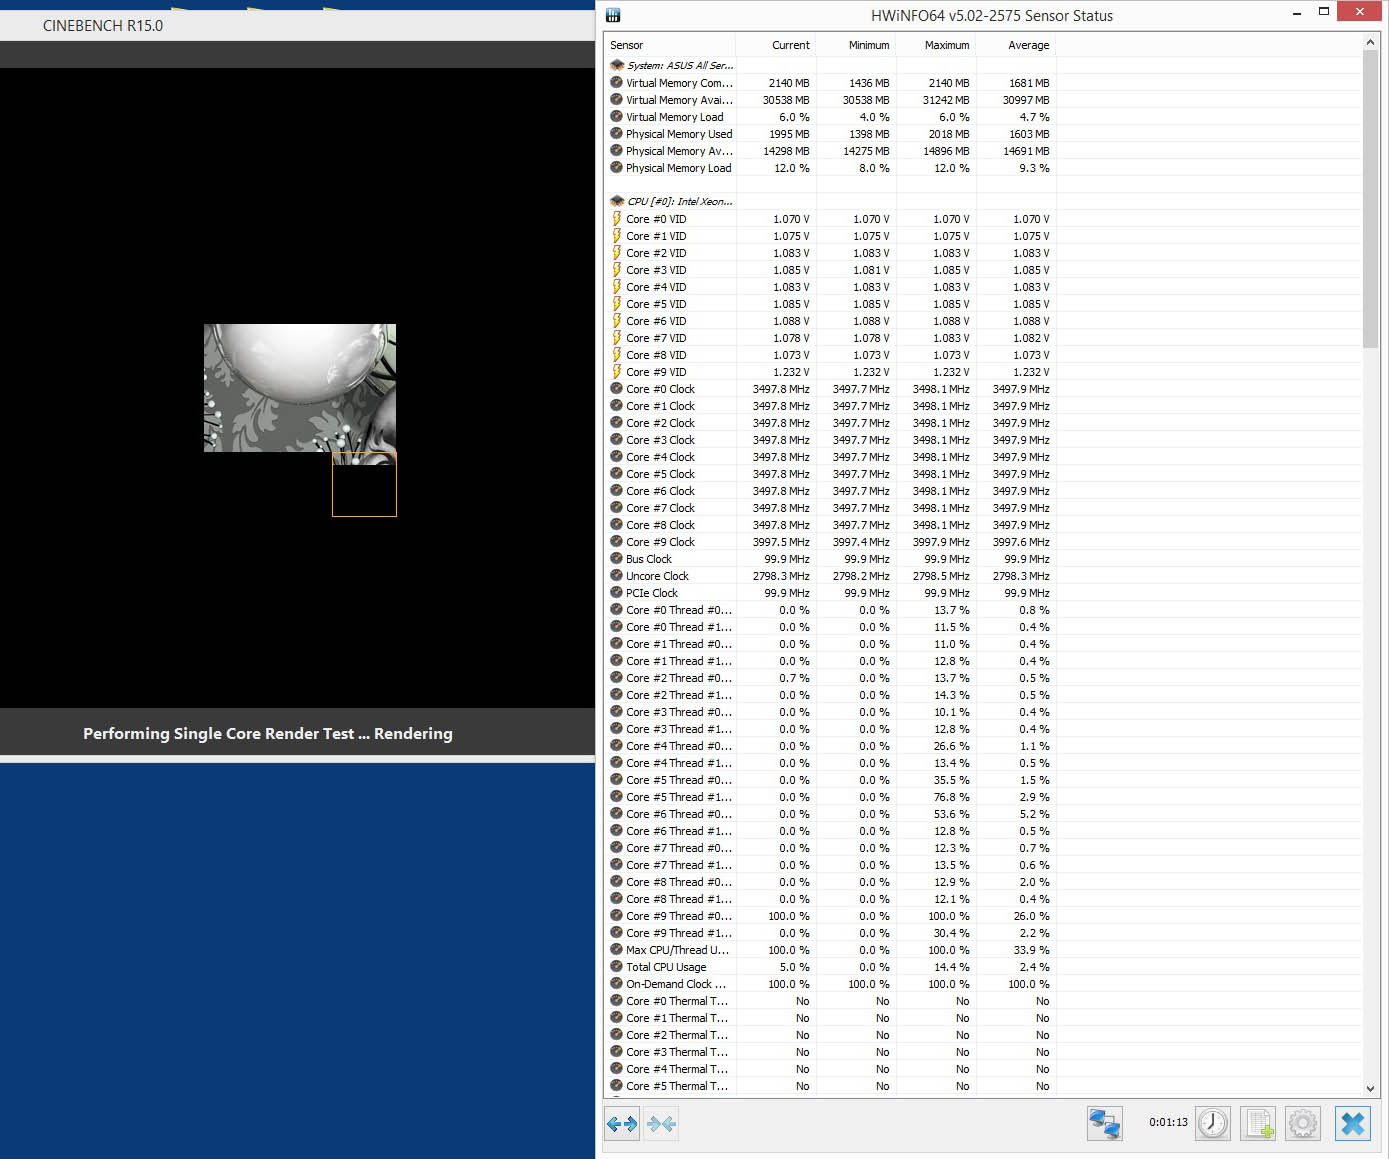This screenshot has height=1159, width=1389.
Task: Click the clock reset min/max button
Action: (x=1213, y=1124)
